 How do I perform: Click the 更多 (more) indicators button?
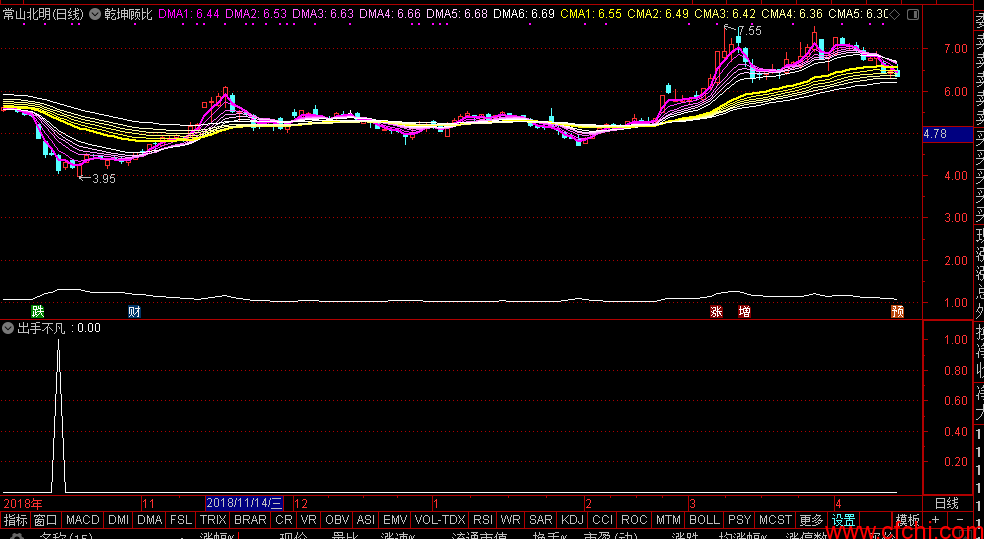click(811, 520)
